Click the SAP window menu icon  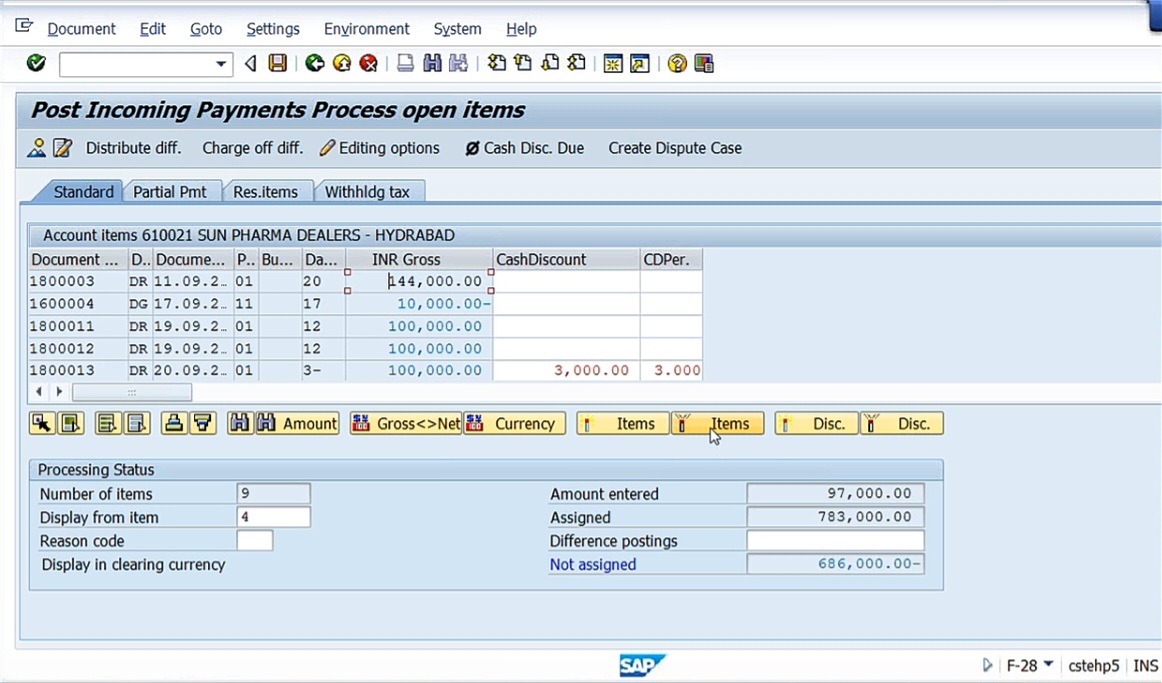click(24, 27)
